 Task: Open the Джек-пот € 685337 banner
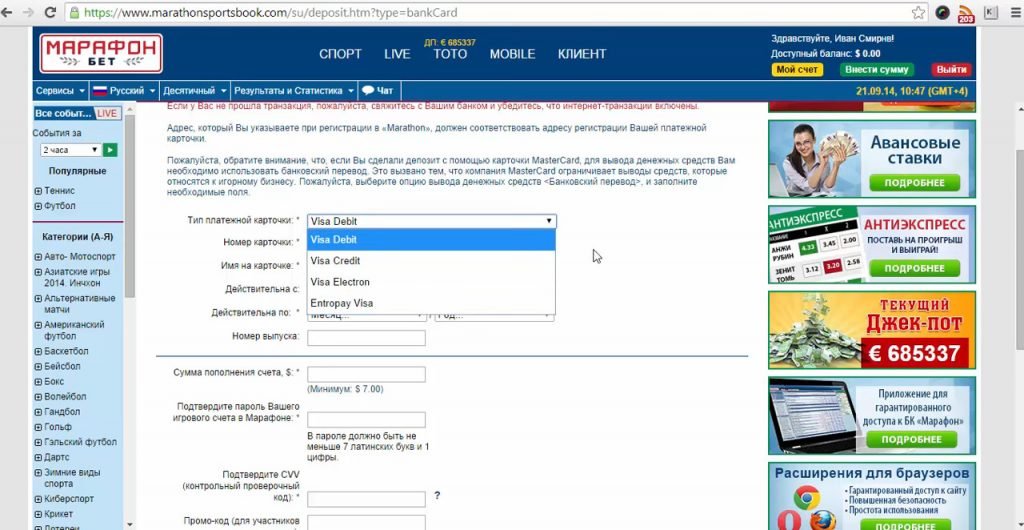[872, 330]
